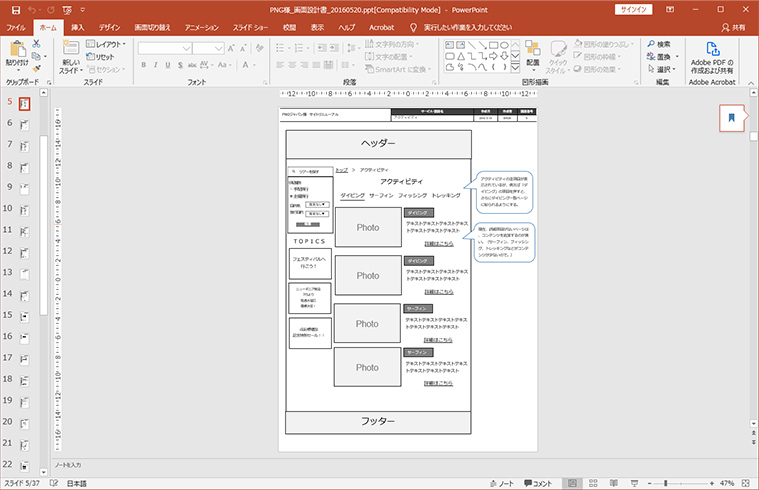Select the Format Painter brush icon

point(36,69)
